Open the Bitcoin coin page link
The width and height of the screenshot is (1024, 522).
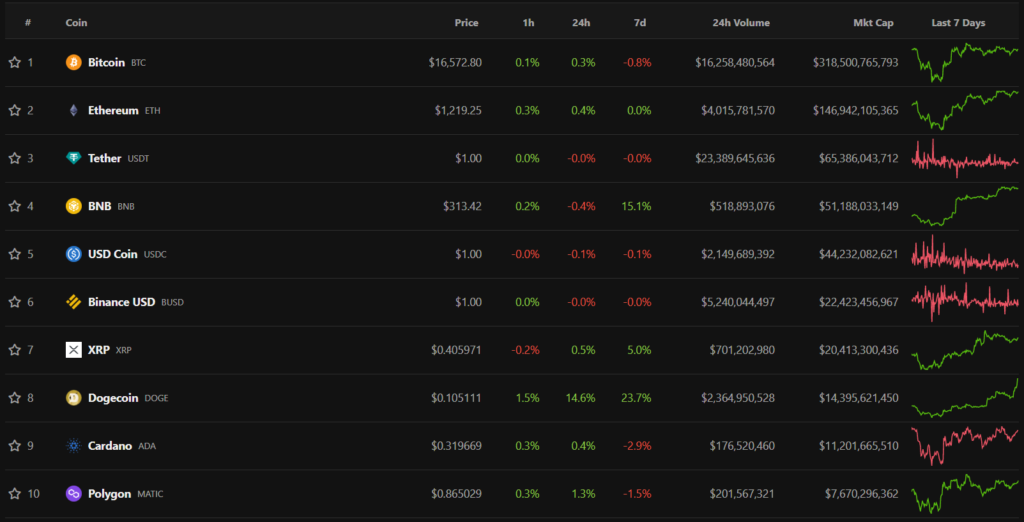pyautogui.click(x=106, y=63)
